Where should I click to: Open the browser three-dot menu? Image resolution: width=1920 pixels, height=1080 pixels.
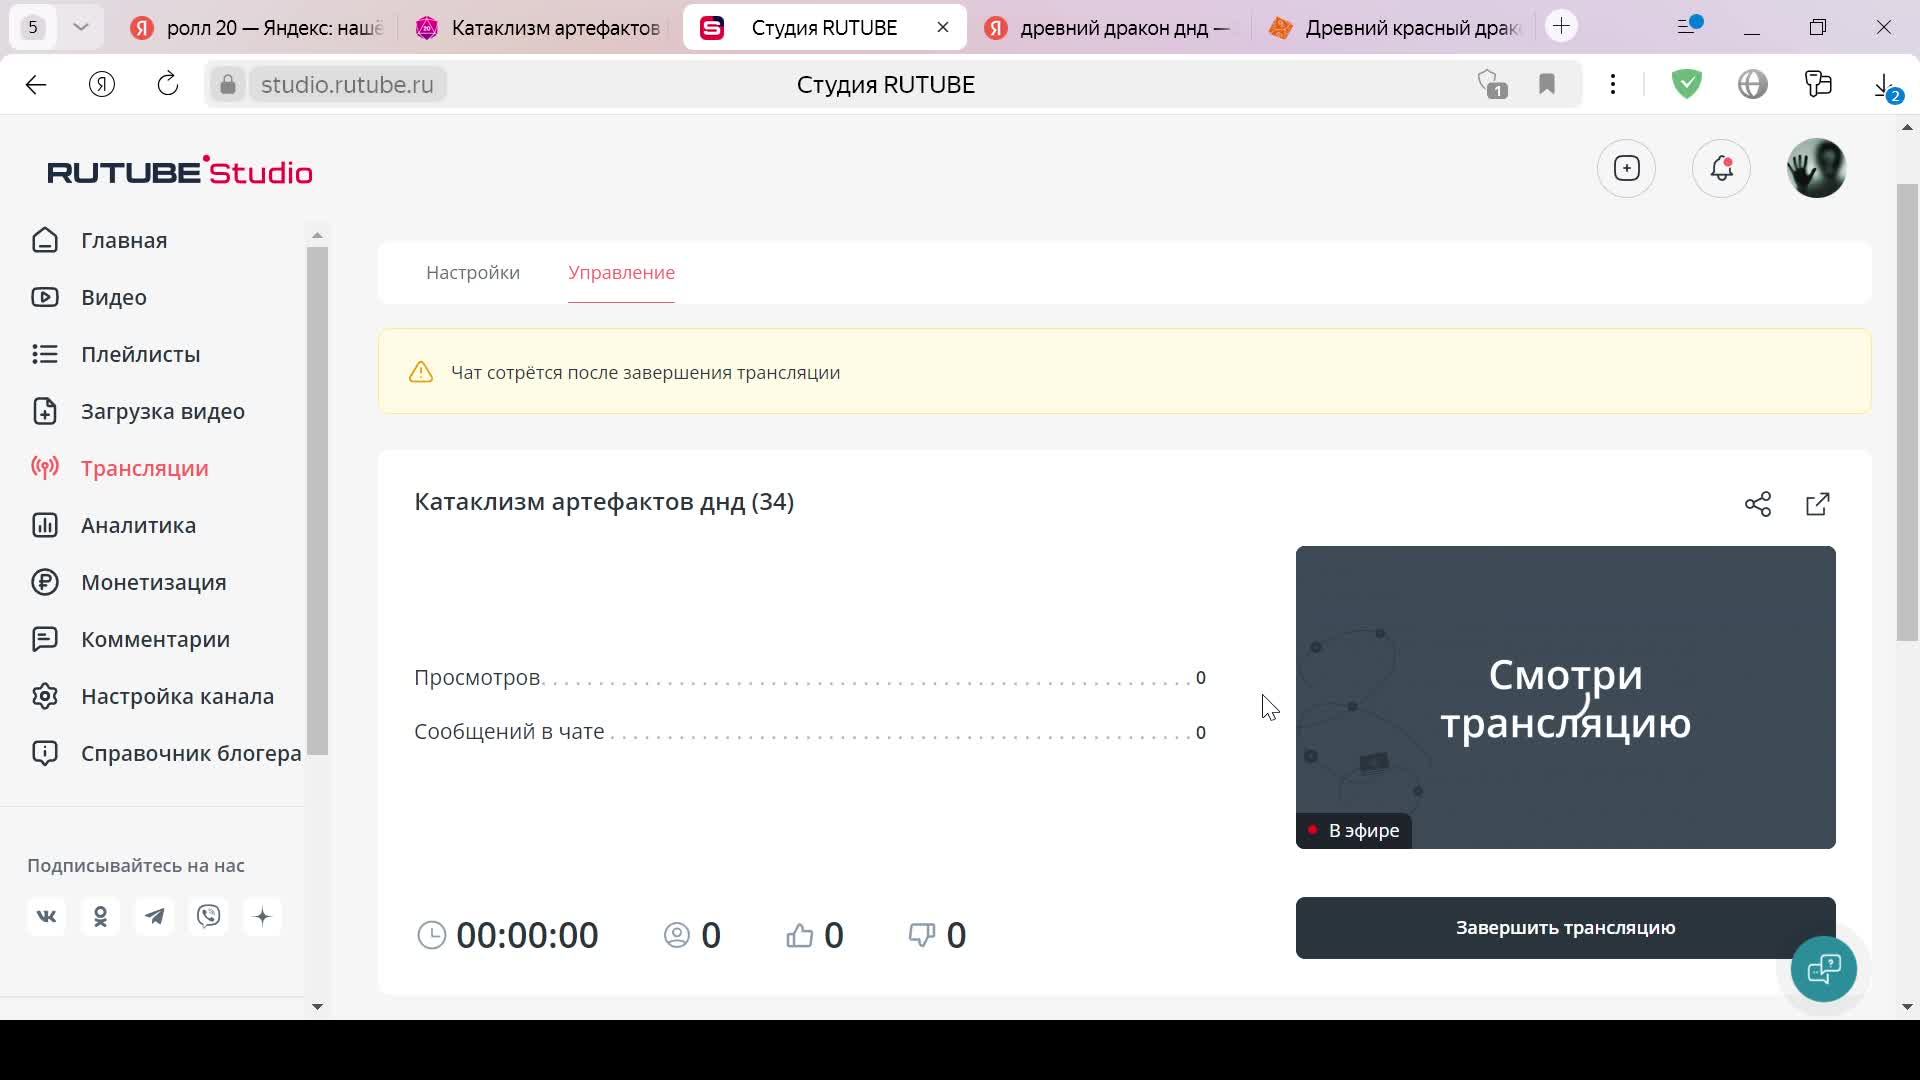(1612, 85)
